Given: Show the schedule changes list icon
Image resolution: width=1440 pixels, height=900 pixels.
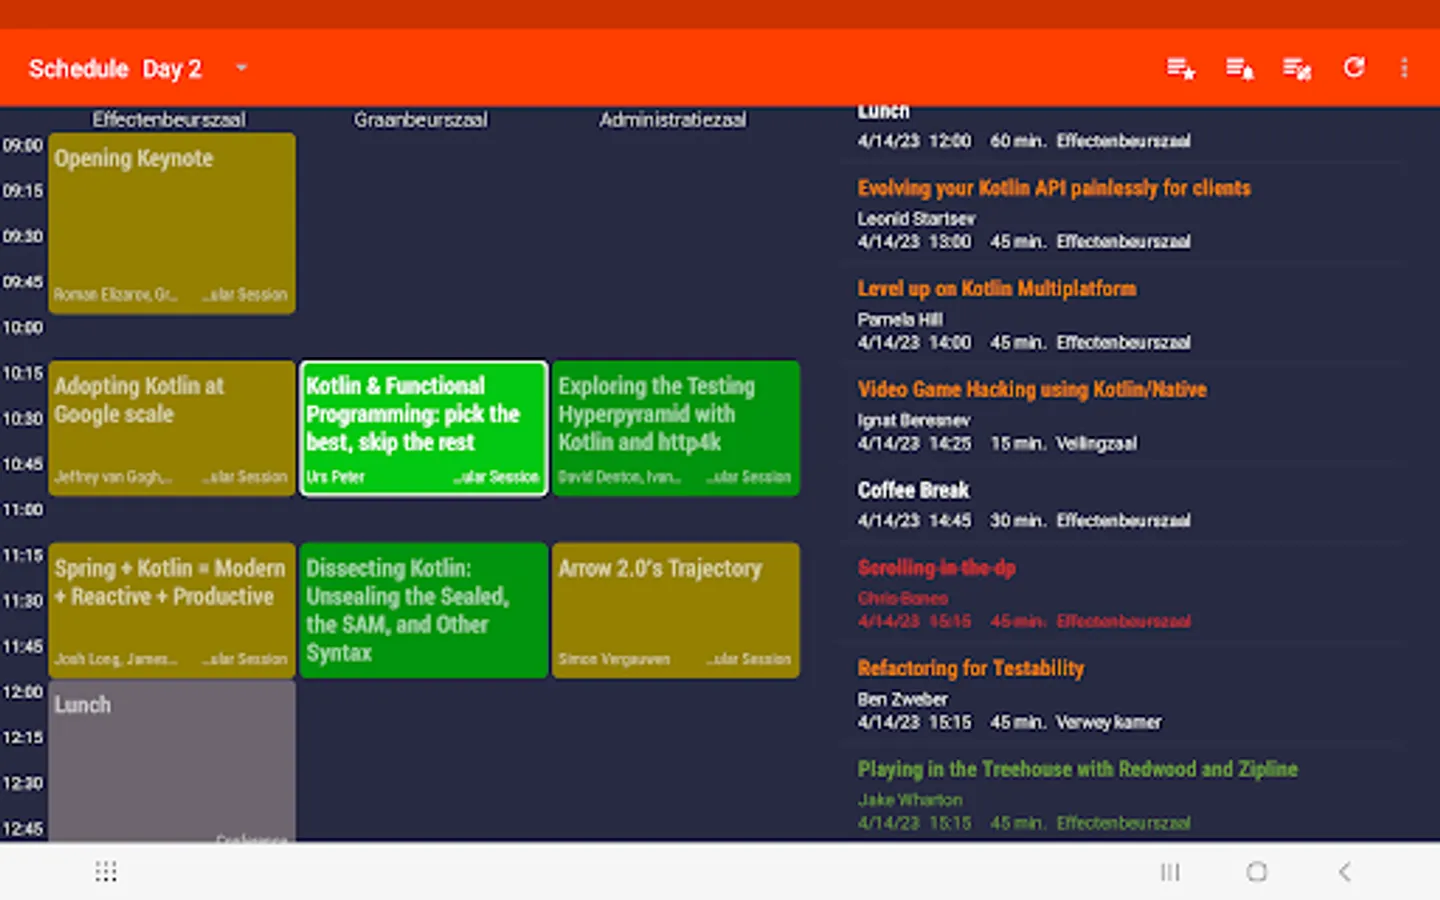Looking at the screenshot, I should pos(1297,68).
